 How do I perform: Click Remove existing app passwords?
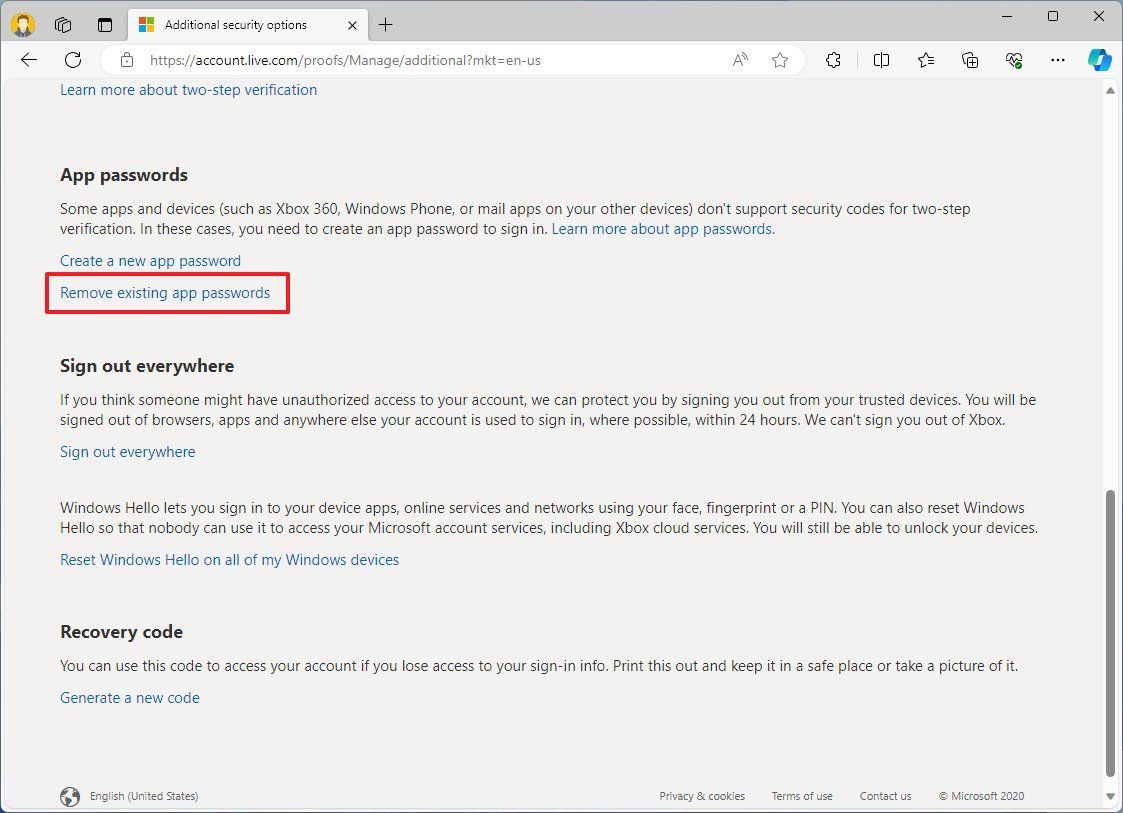pos(165,293)
